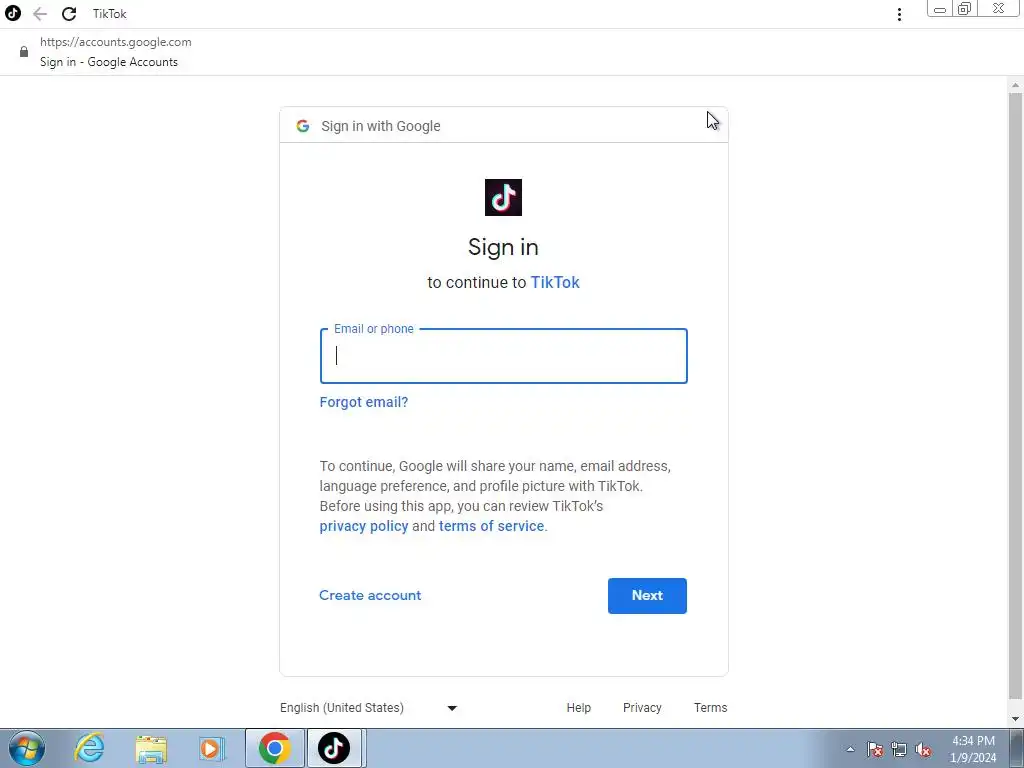This screenshot has height=768, width=1024.
Task: Click the padlock site security icon
Action: click(24, 52)
